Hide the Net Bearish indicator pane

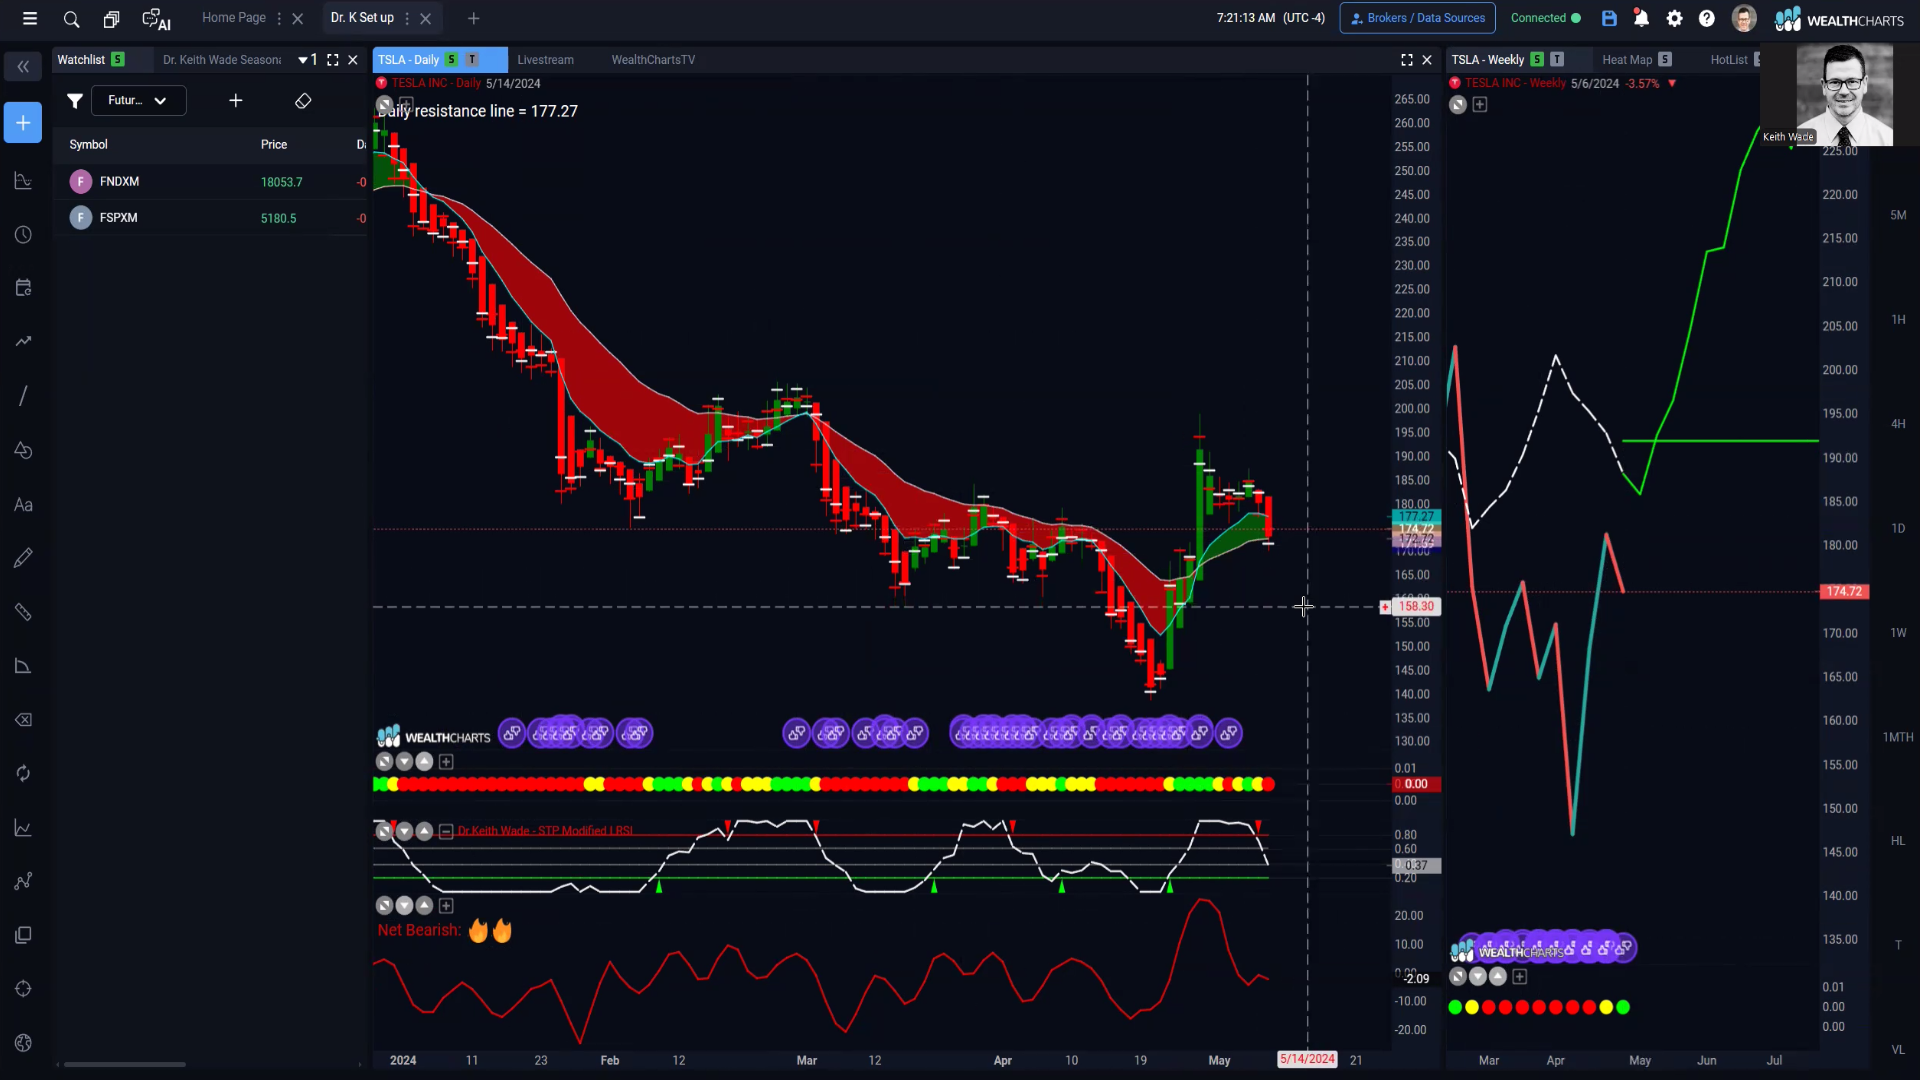pyautogui.click(x=384, y=906)
